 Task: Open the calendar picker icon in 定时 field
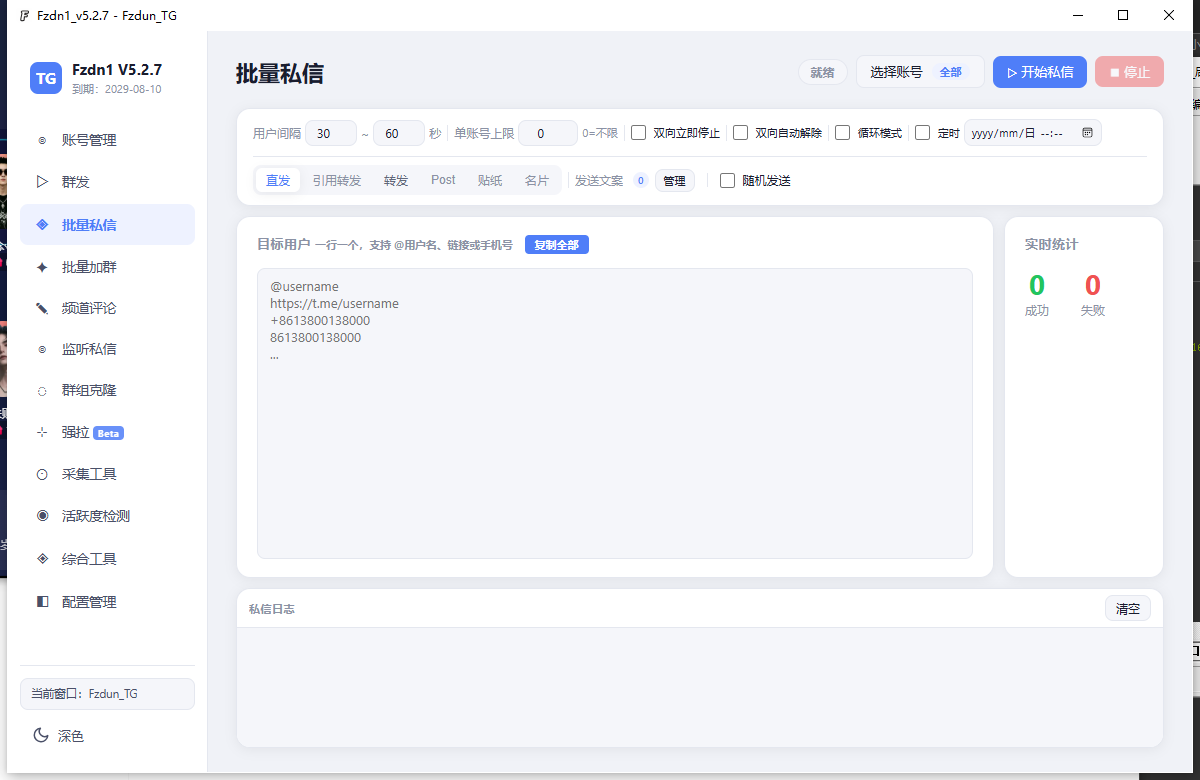[1087, 132]
